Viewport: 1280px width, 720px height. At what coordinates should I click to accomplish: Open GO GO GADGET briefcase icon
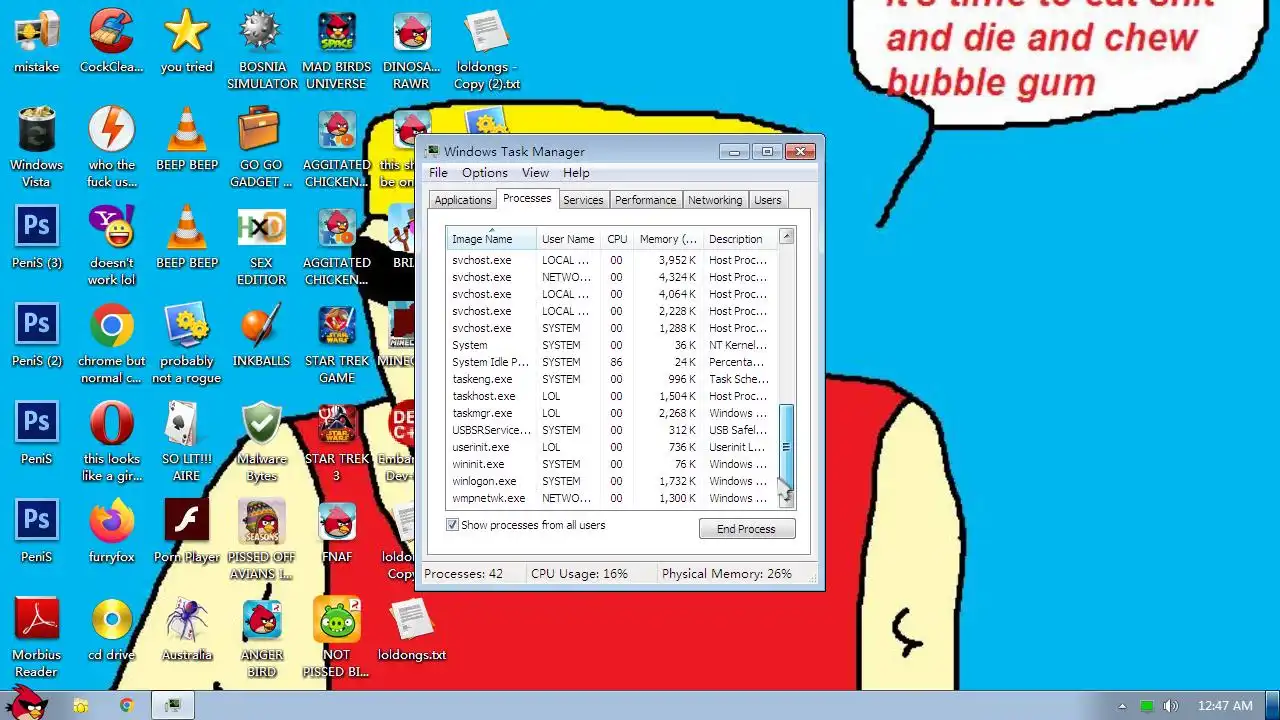tap(260, 148)
